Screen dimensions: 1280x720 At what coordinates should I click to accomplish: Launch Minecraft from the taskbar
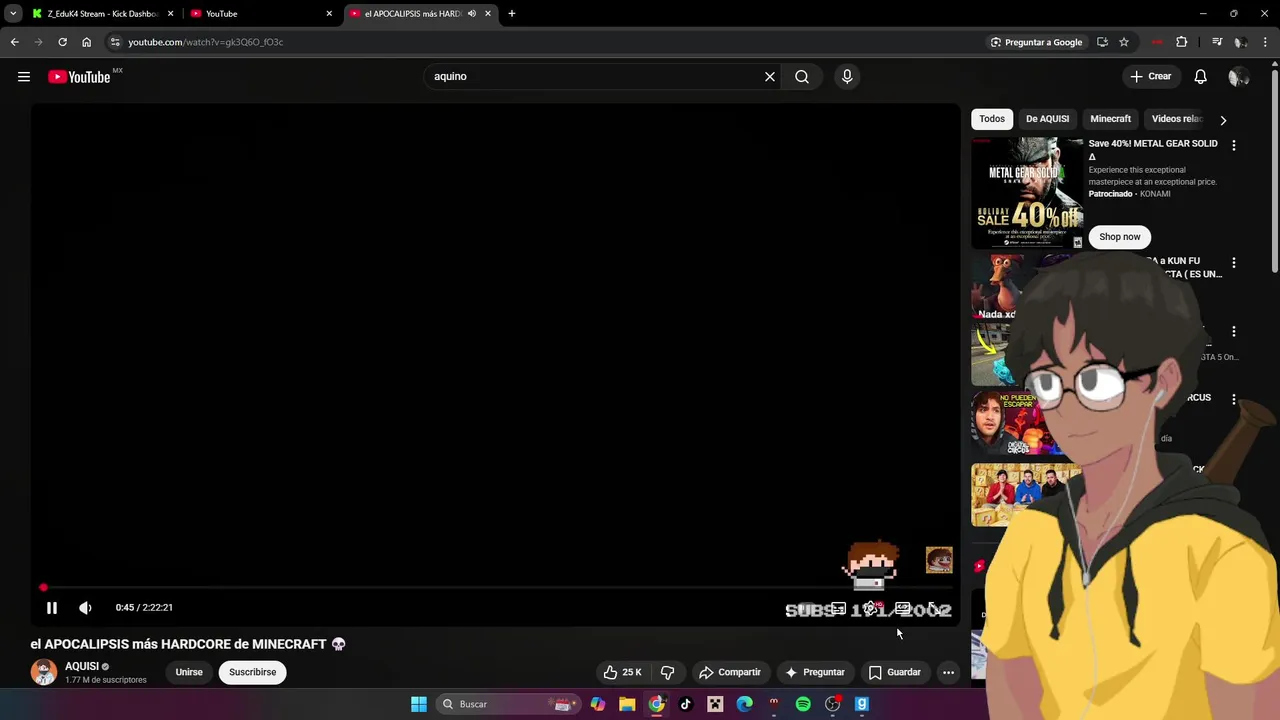point(715,704)
